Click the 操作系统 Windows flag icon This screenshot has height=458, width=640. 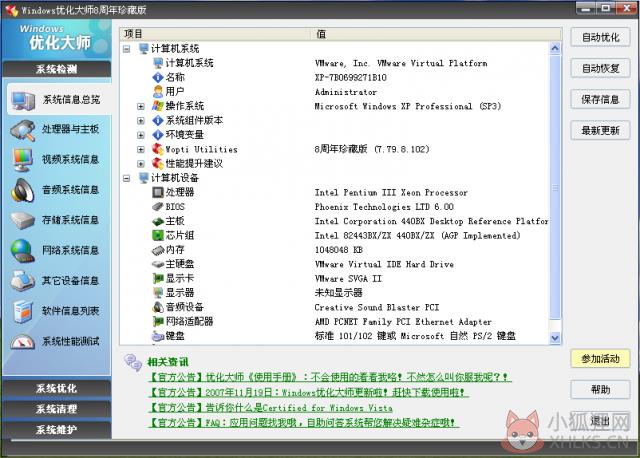(158, 106)
